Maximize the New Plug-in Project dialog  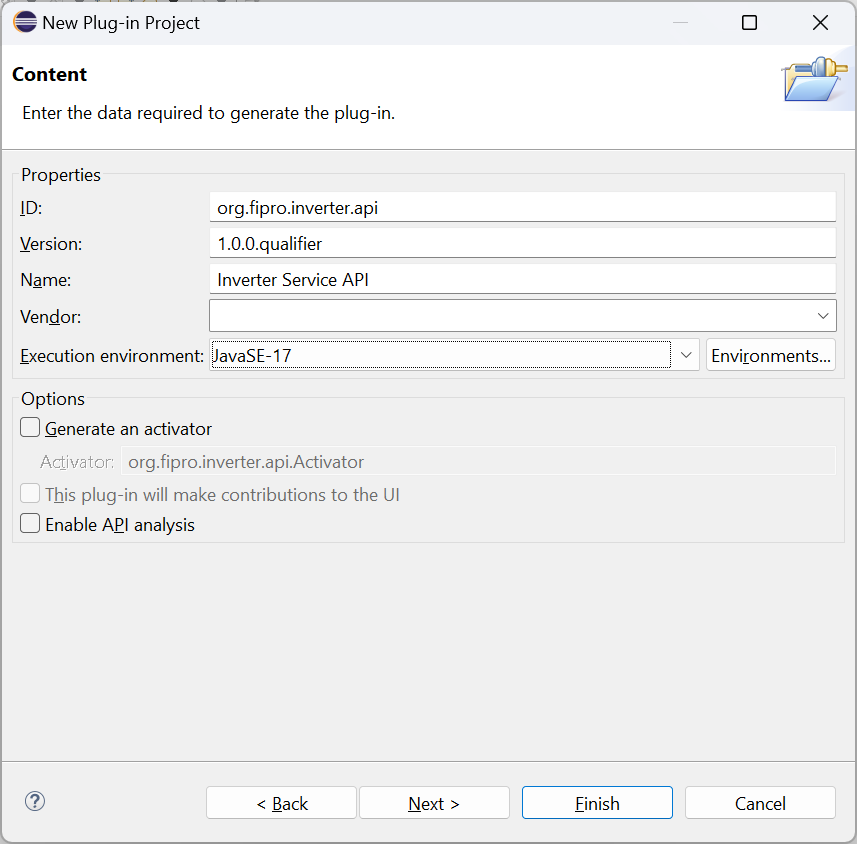click(749, 23)
